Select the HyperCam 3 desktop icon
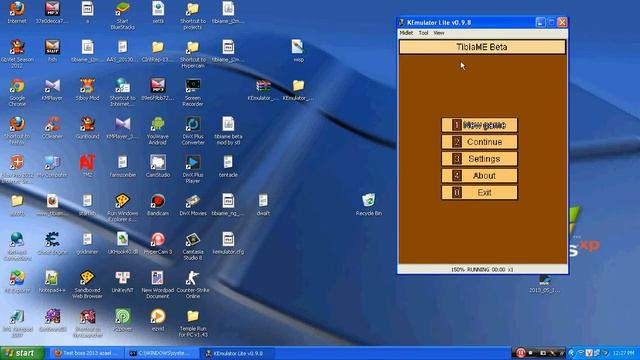This screenshot has width=640, height=360. pos(158,243)
